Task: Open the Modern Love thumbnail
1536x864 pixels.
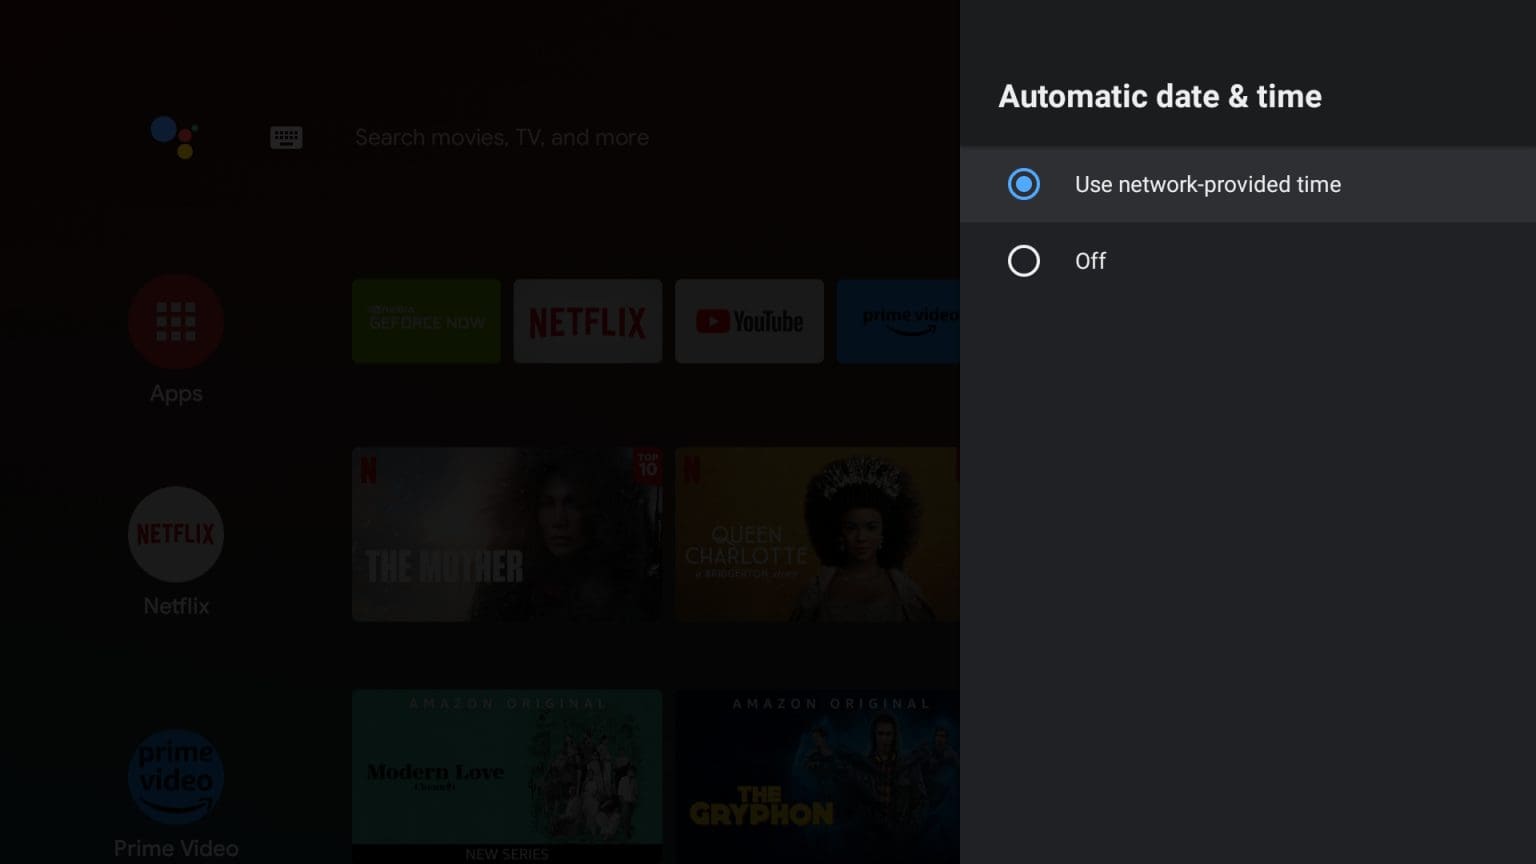Action: 507,770
